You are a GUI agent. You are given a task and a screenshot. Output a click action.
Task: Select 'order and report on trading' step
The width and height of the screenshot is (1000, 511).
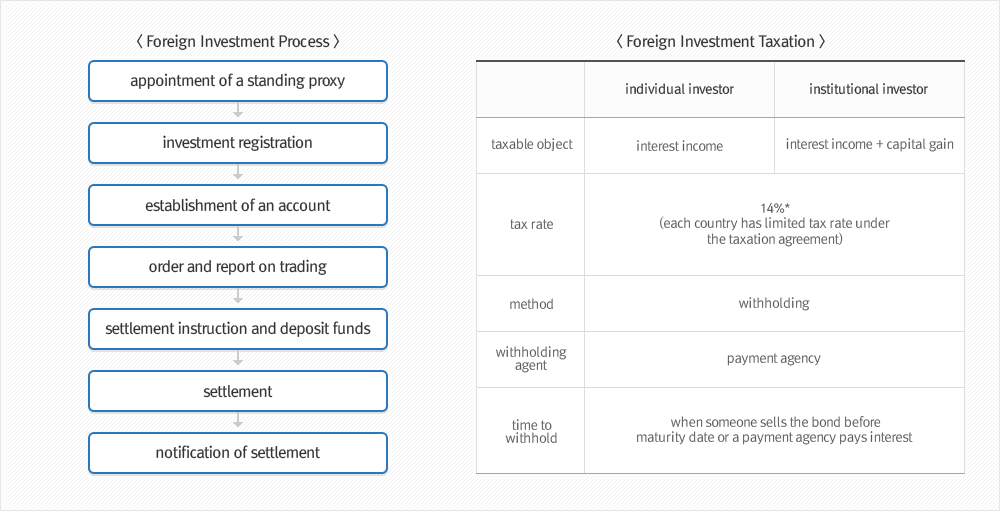click(238, 267)
